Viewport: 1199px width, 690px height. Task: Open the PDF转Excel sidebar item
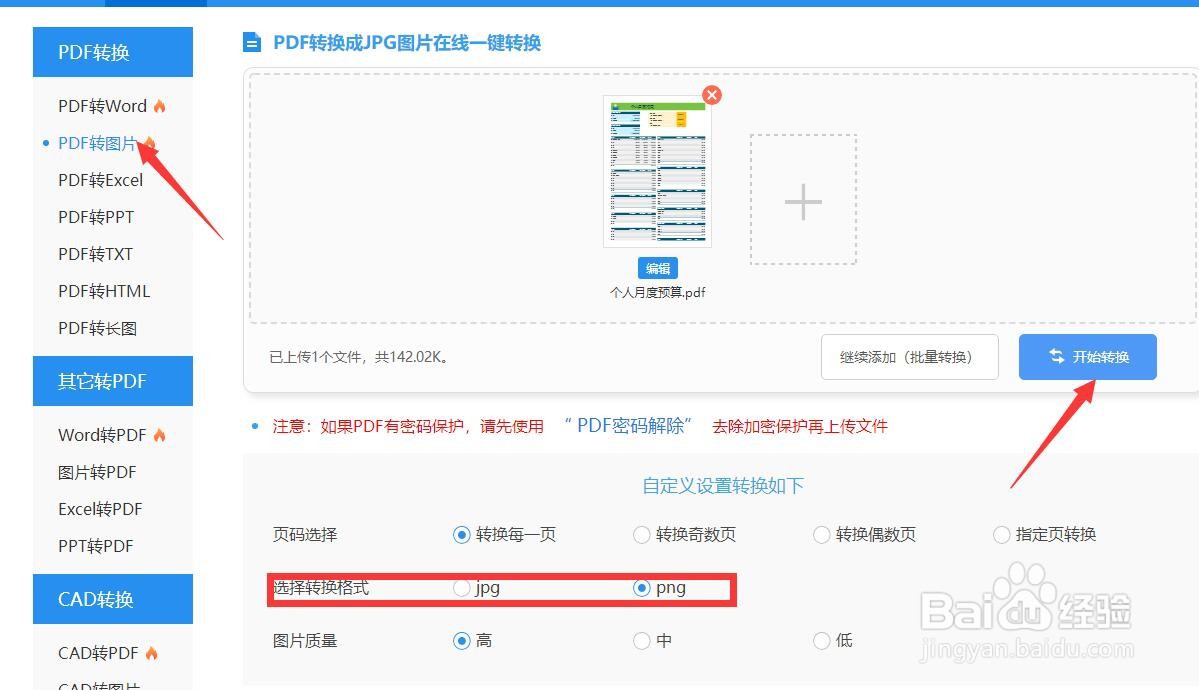click(100, 179)
